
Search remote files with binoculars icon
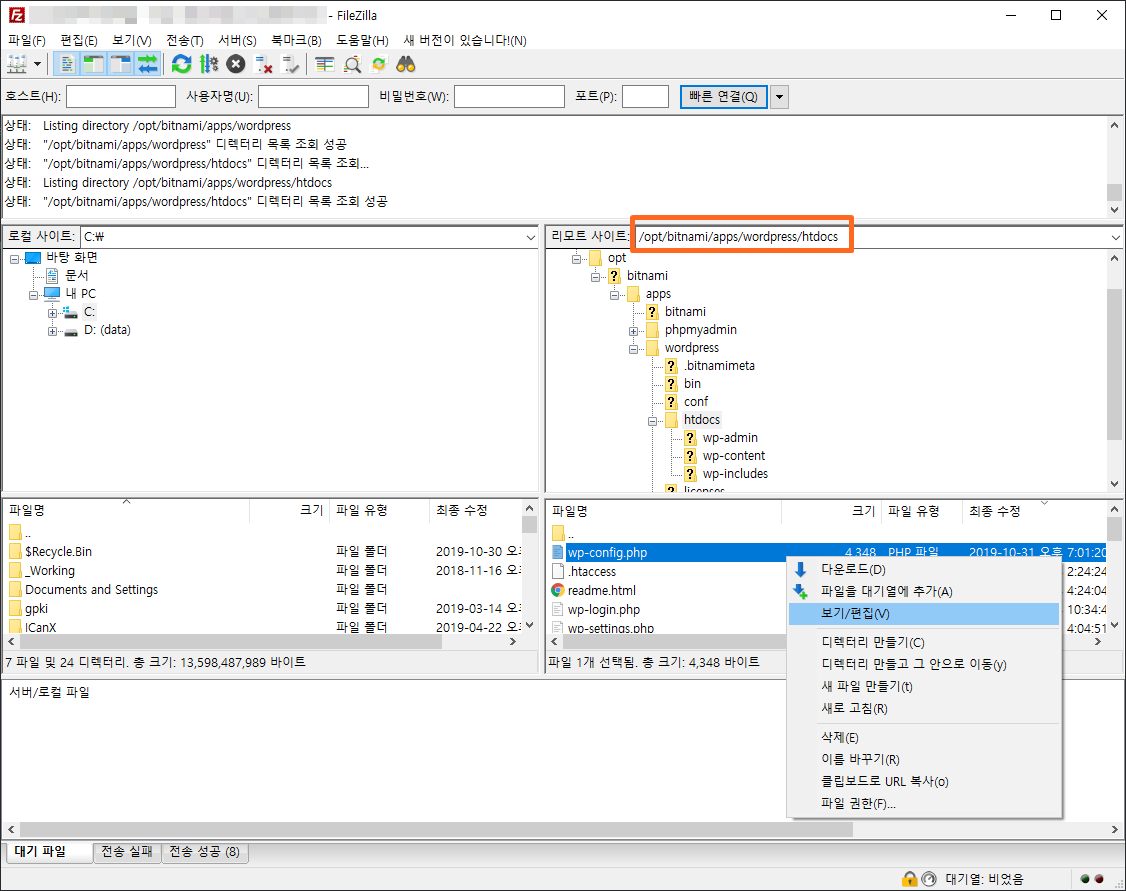click(406, 65)
